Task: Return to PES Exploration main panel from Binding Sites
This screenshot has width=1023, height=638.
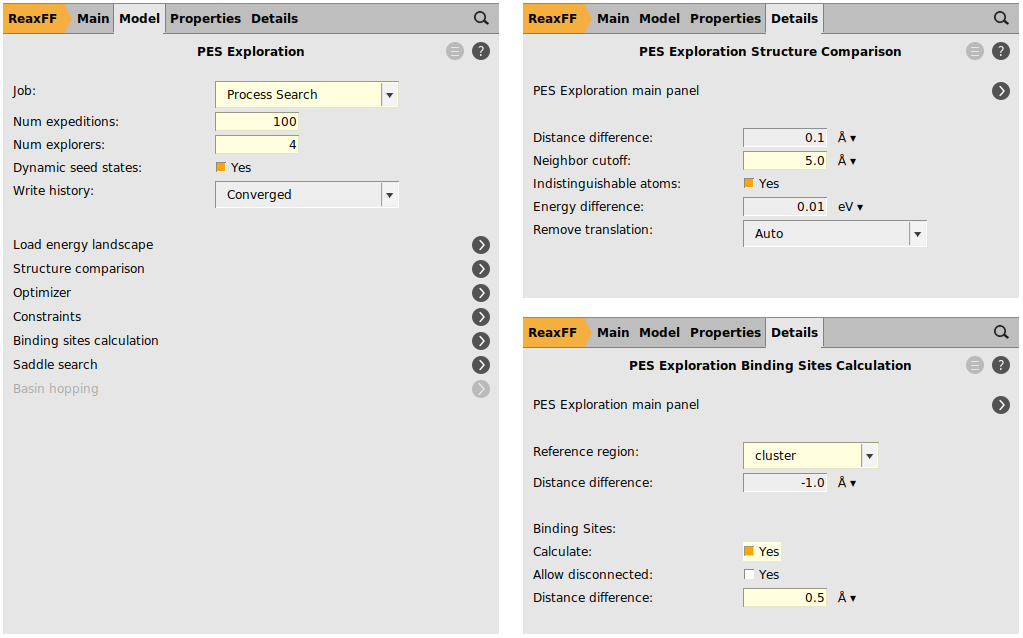Action: point(1001,405)
